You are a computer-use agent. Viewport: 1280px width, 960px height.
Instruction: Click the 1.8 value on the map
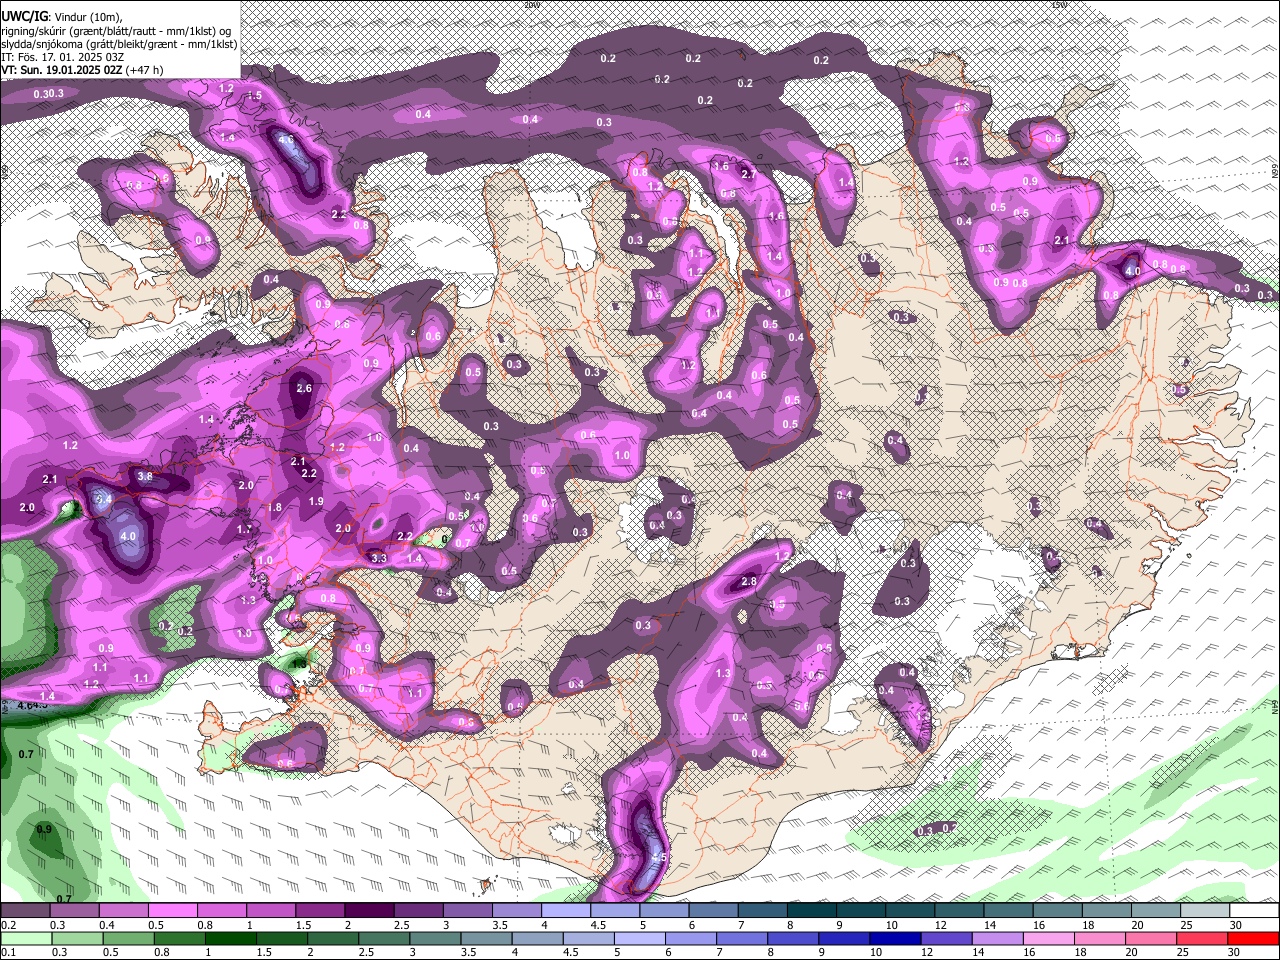click(276, 507)
